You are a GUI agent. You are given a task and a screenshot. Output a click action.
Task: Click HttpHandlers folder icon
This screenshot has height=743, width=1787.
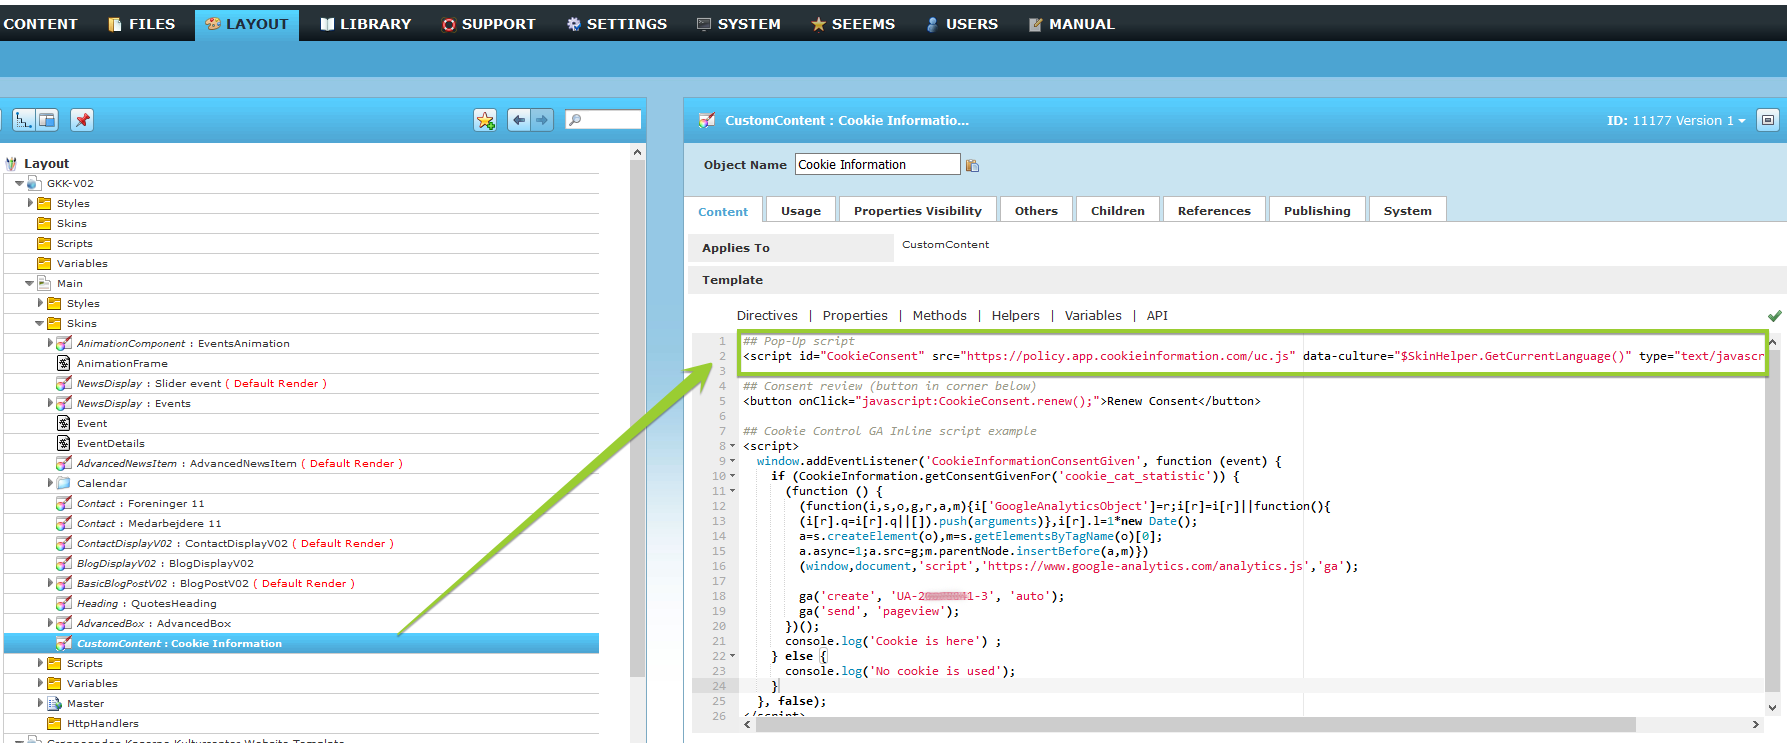54,723
